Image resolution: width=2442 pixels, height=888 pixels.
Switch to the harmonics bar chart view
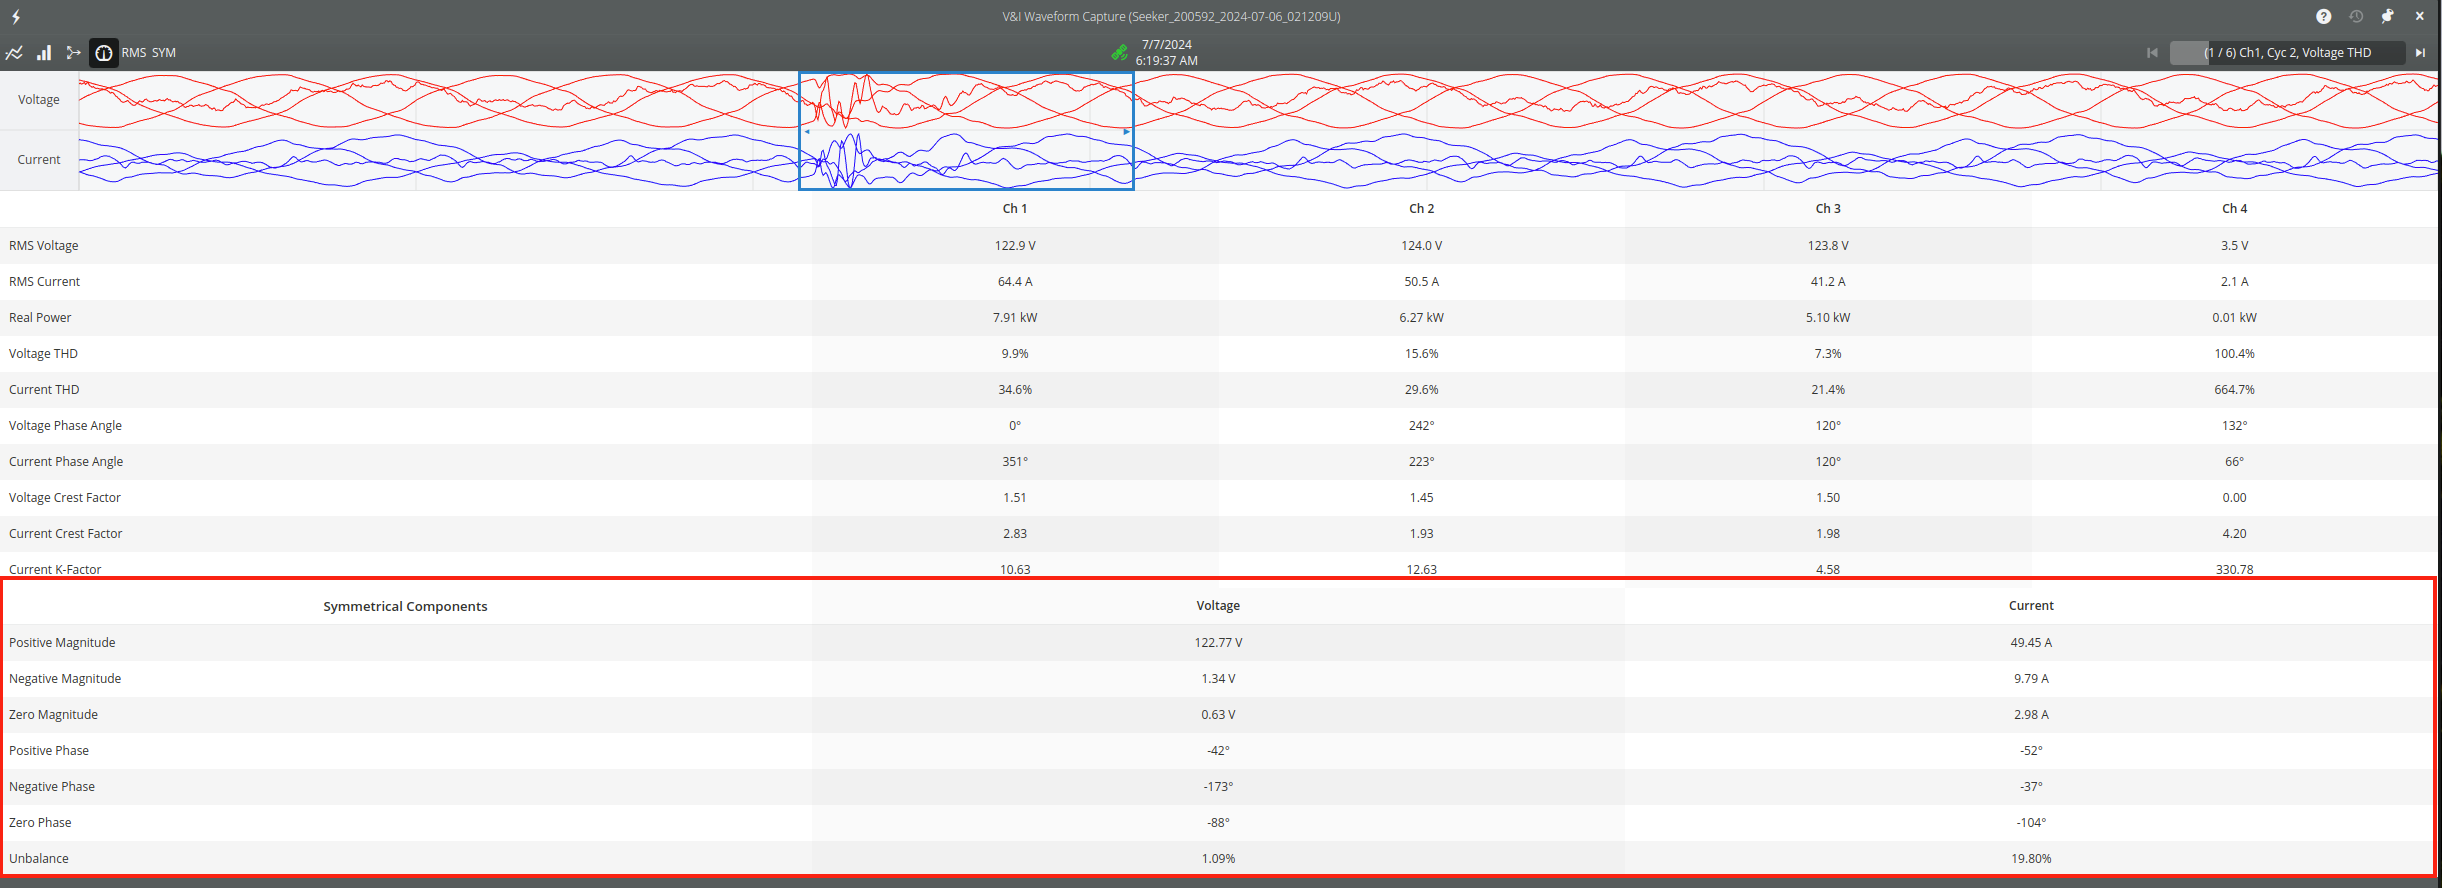[44, 53]
